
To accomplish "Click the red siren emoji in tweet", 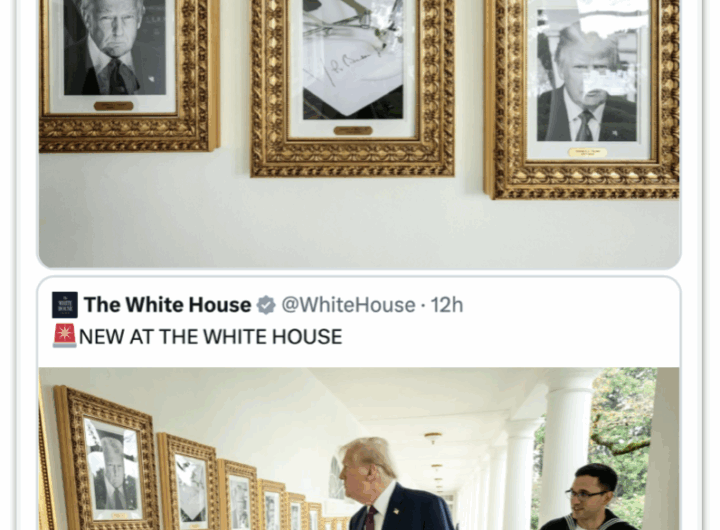I will click(x=64, y=336).
